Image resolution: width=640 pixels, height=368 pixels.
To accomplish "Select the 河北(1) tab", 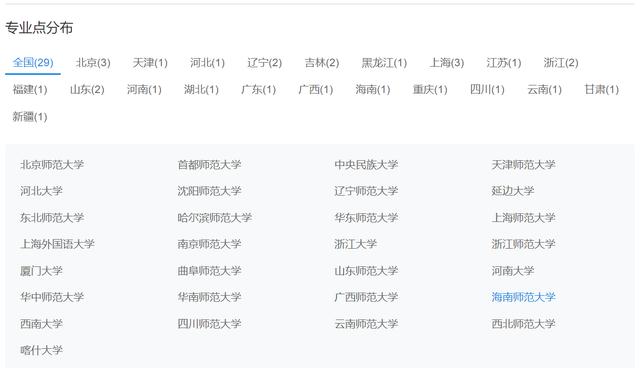I will tap(207, 62).
